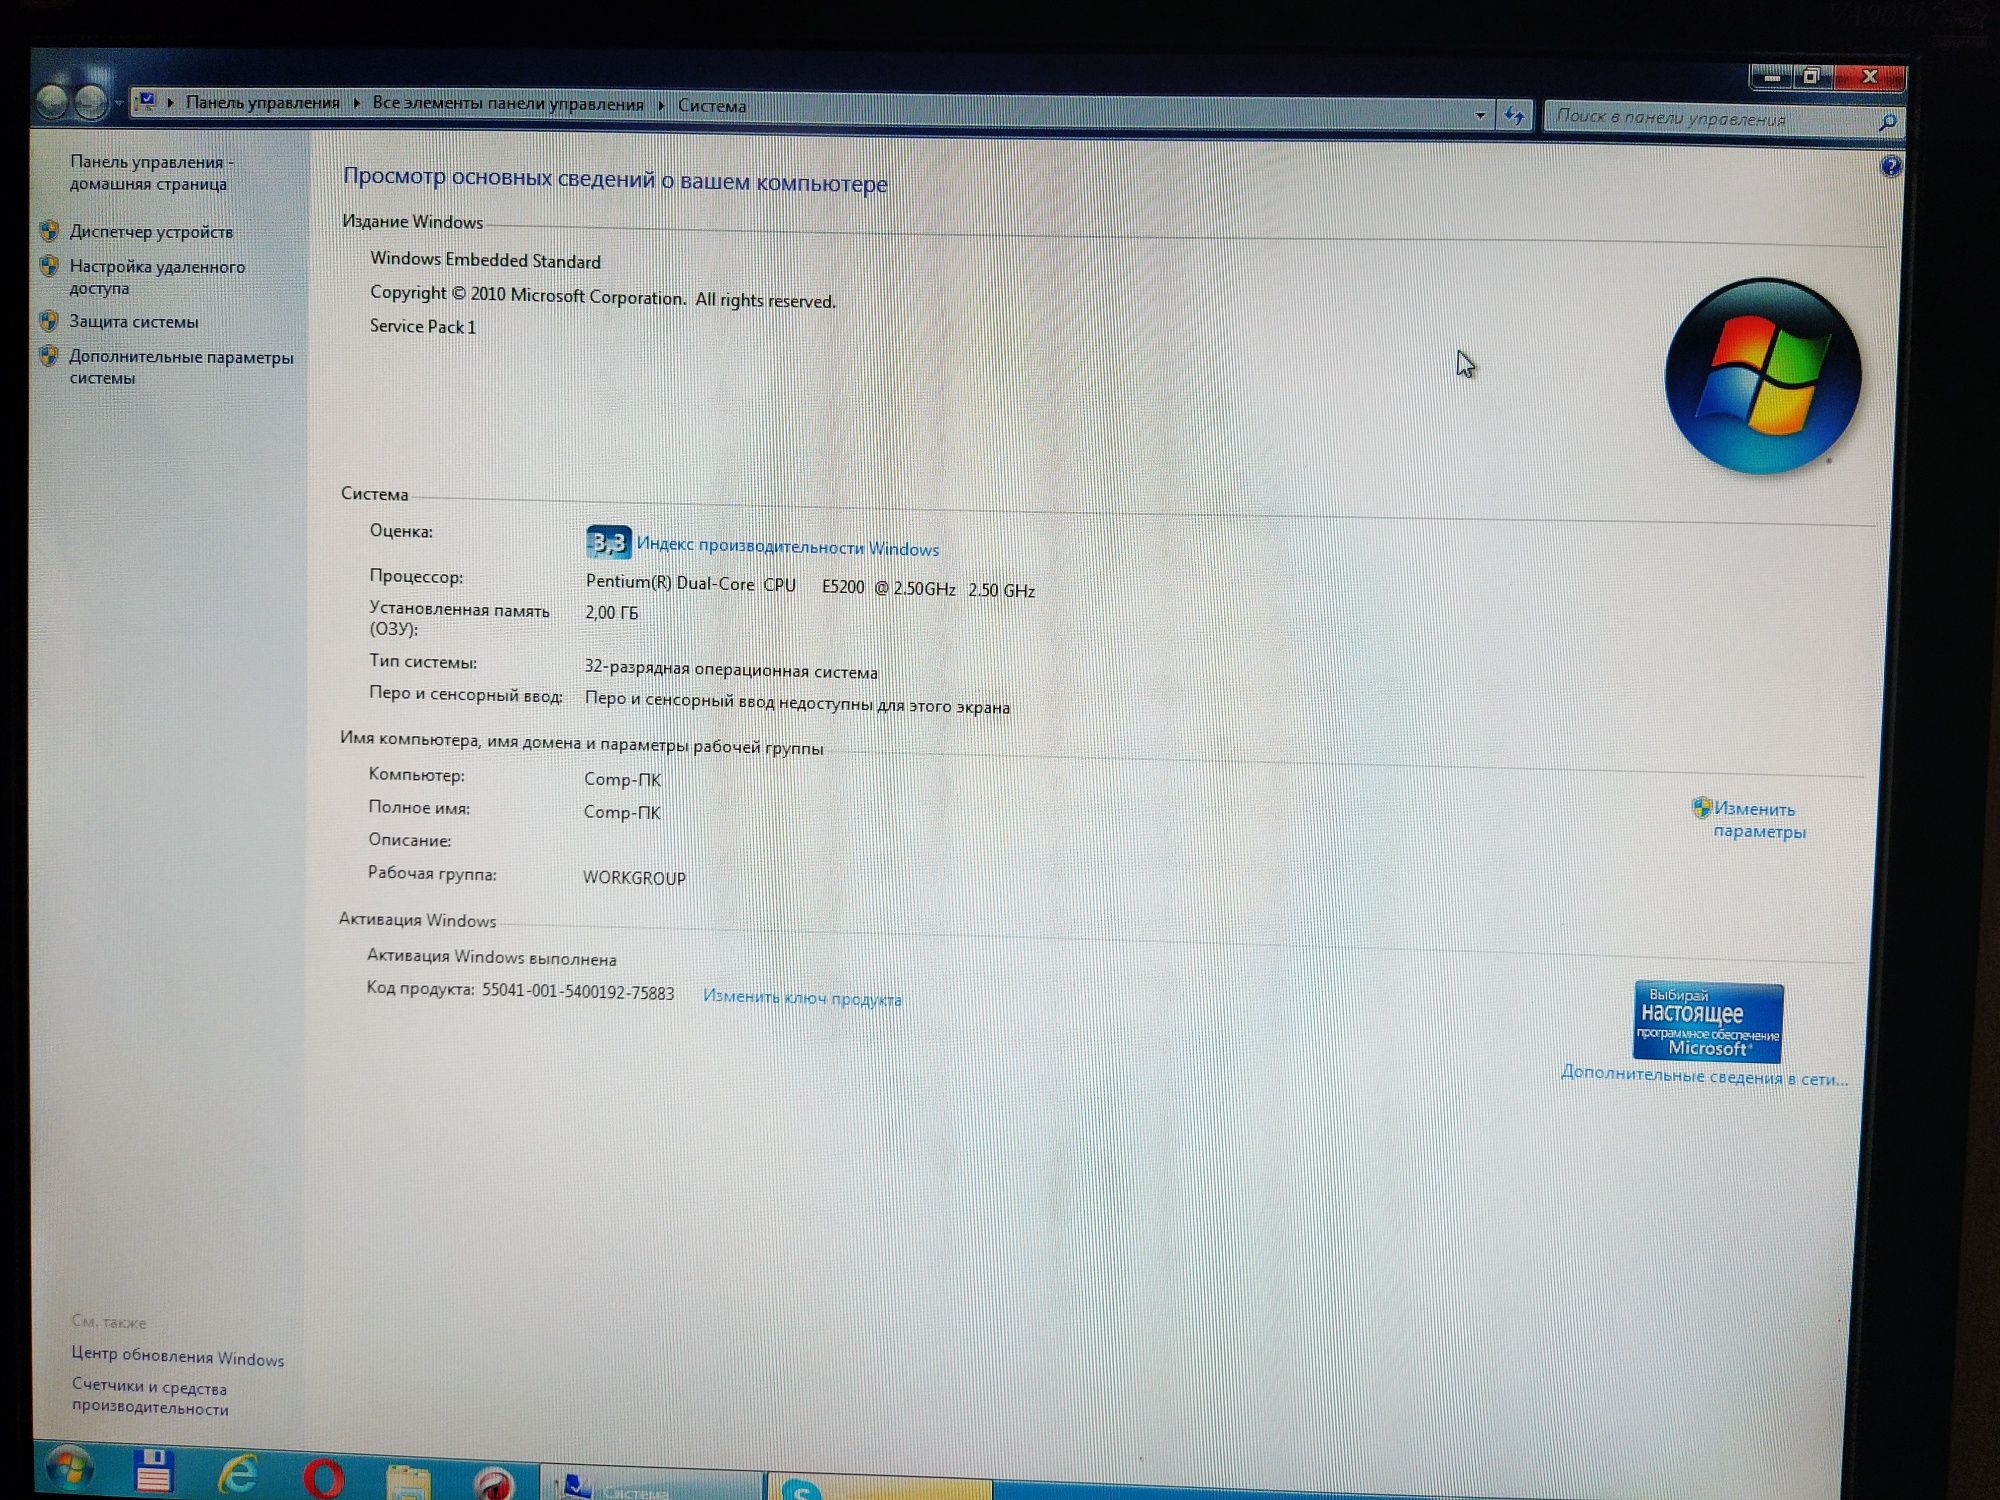Click the Forward navigation arrow button
The width and height of the screenshot is (2000, 1500).
90,101
